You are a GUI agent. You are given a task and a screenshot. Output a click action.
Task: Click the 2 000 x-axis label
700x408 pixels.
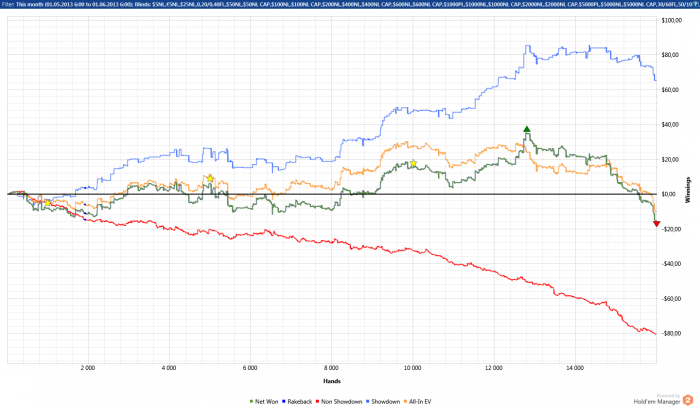[88, 368]
